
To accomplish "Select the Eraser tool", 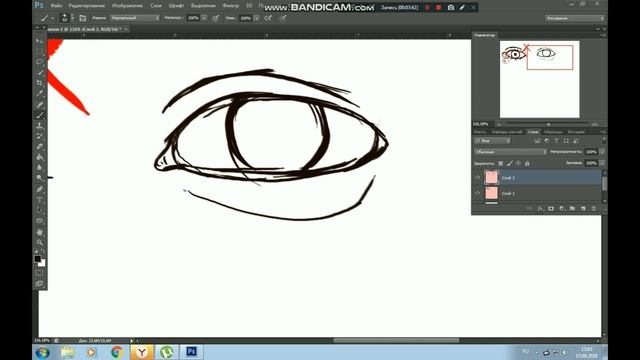I will tap(40, 147).
